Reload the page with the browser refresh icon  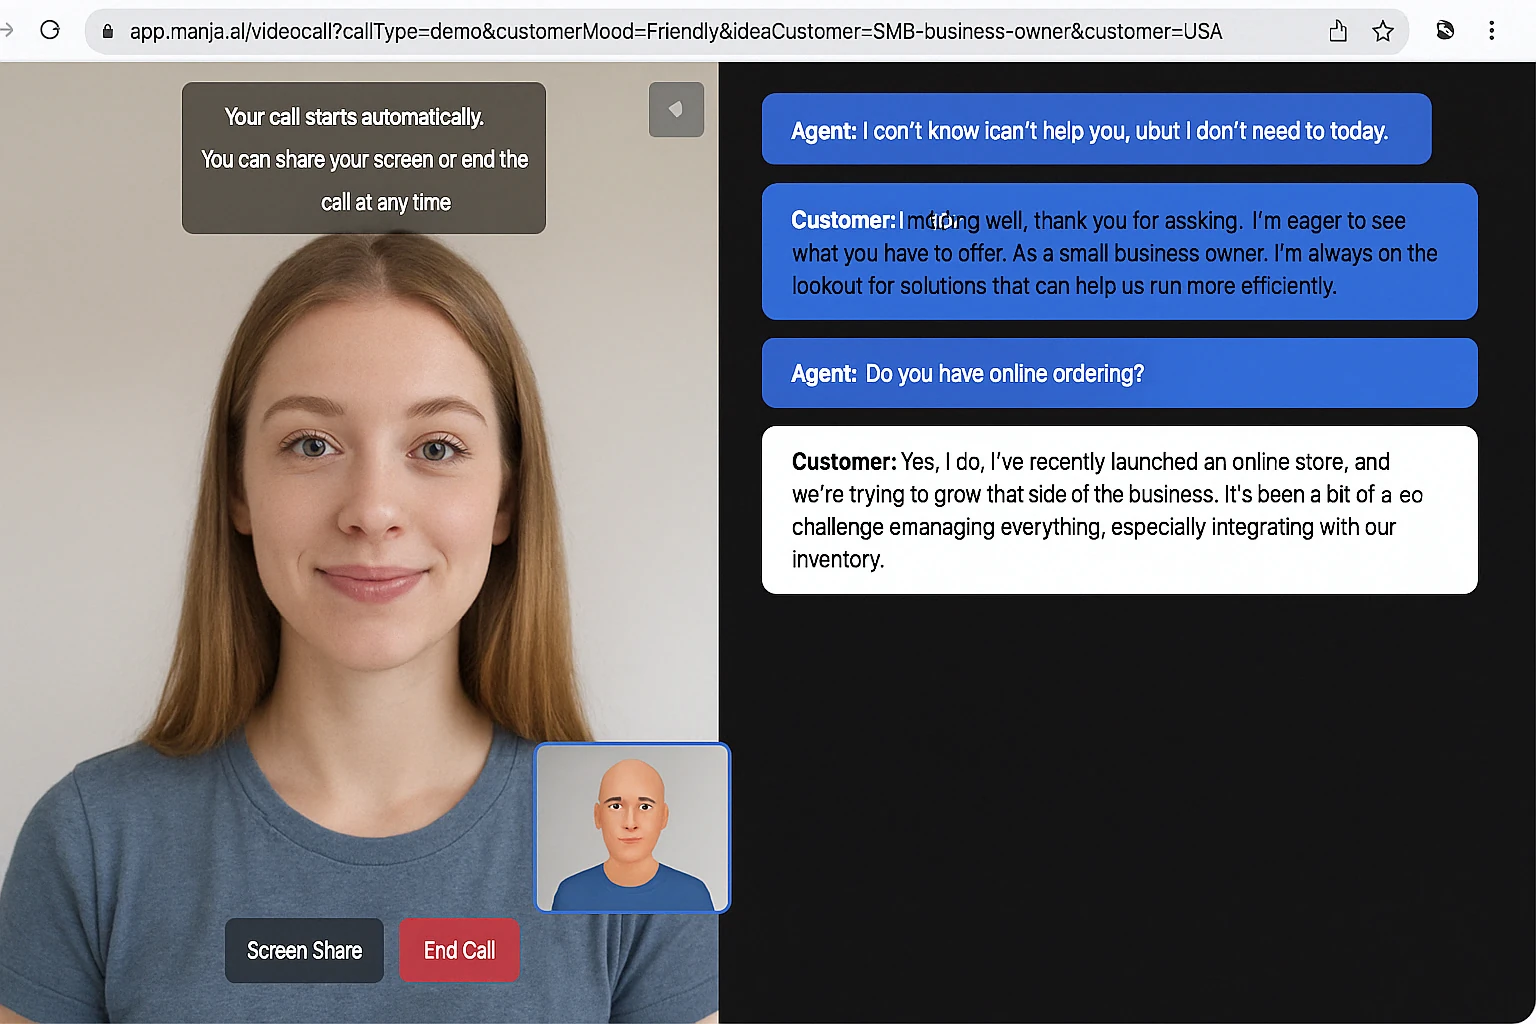(x=50, y=30)
